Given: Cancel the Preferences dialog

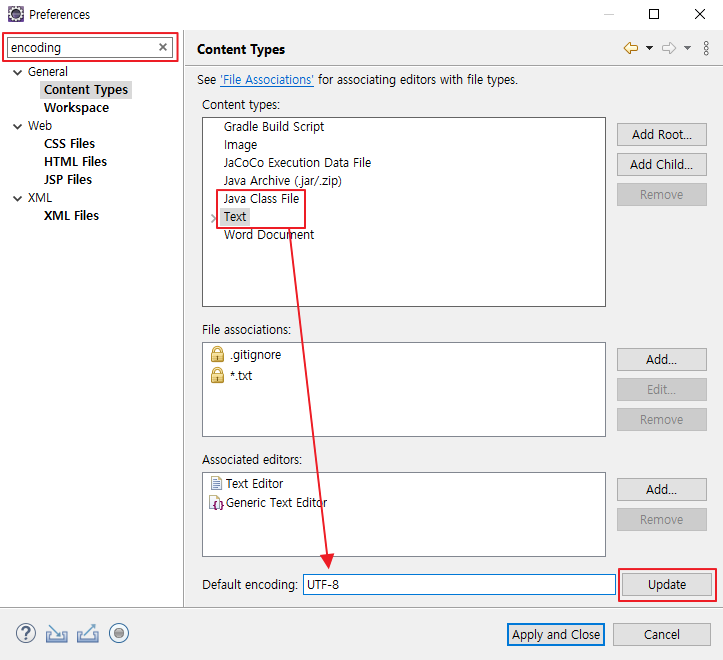Looking at the screenshot, I should (x=662, y=635).
